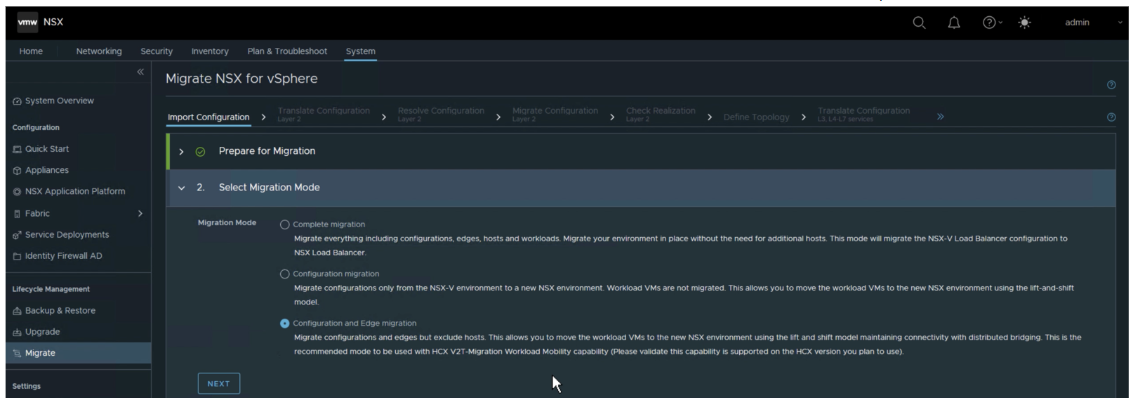Open the Security tab

(x=157, y=51)
